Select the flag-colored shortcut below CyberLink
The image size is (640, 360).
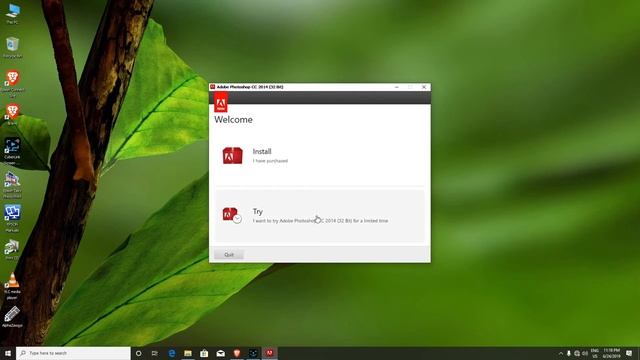[12, 185]
